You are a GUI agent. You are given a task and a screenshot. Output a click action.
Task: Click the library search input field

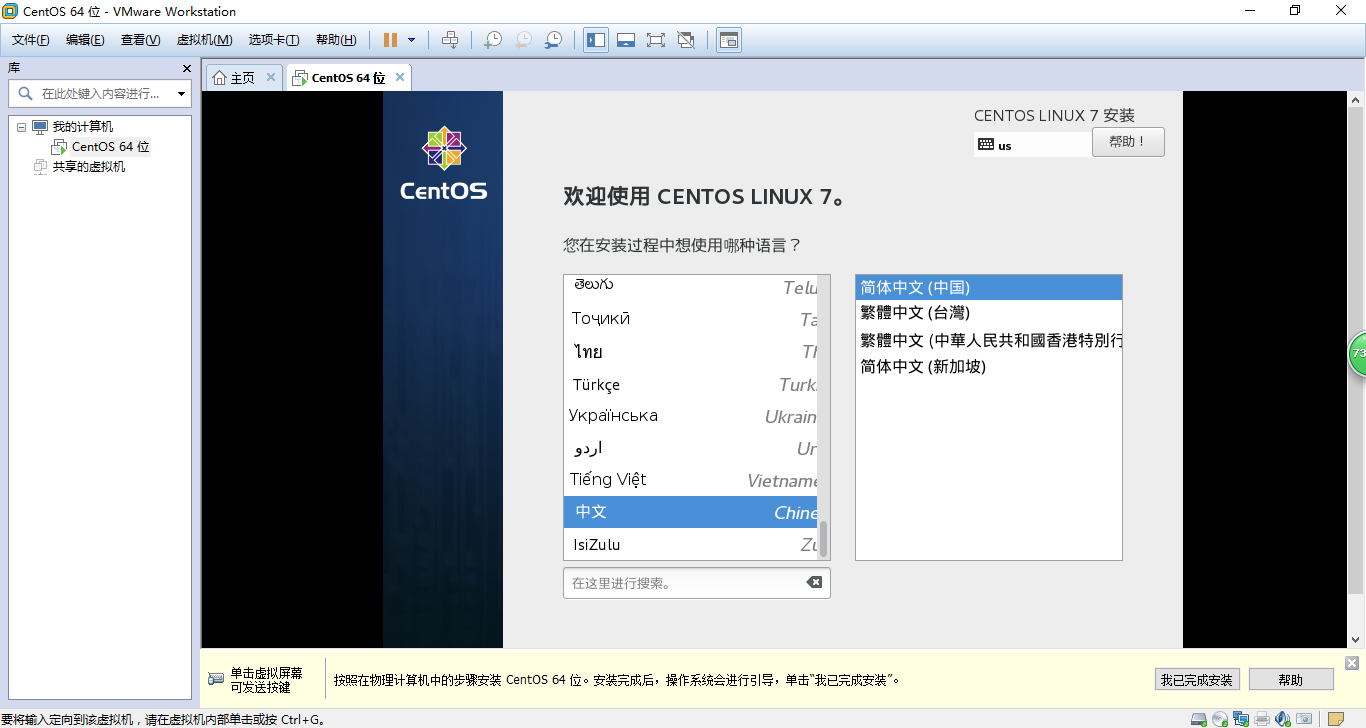coord(100,93)
